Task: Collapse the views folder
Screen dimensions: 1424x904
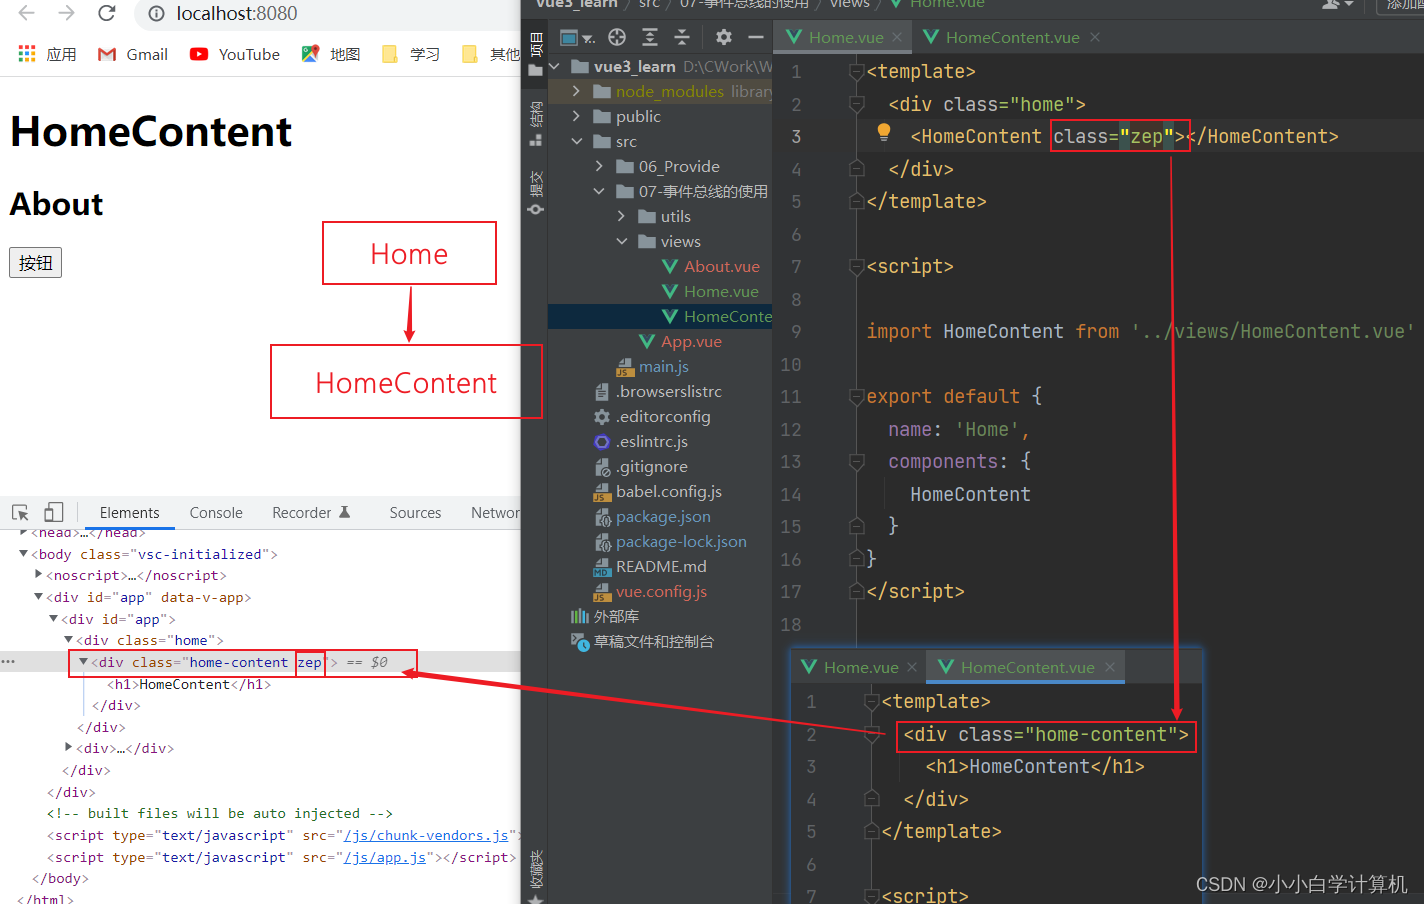Action: point(621,241)
